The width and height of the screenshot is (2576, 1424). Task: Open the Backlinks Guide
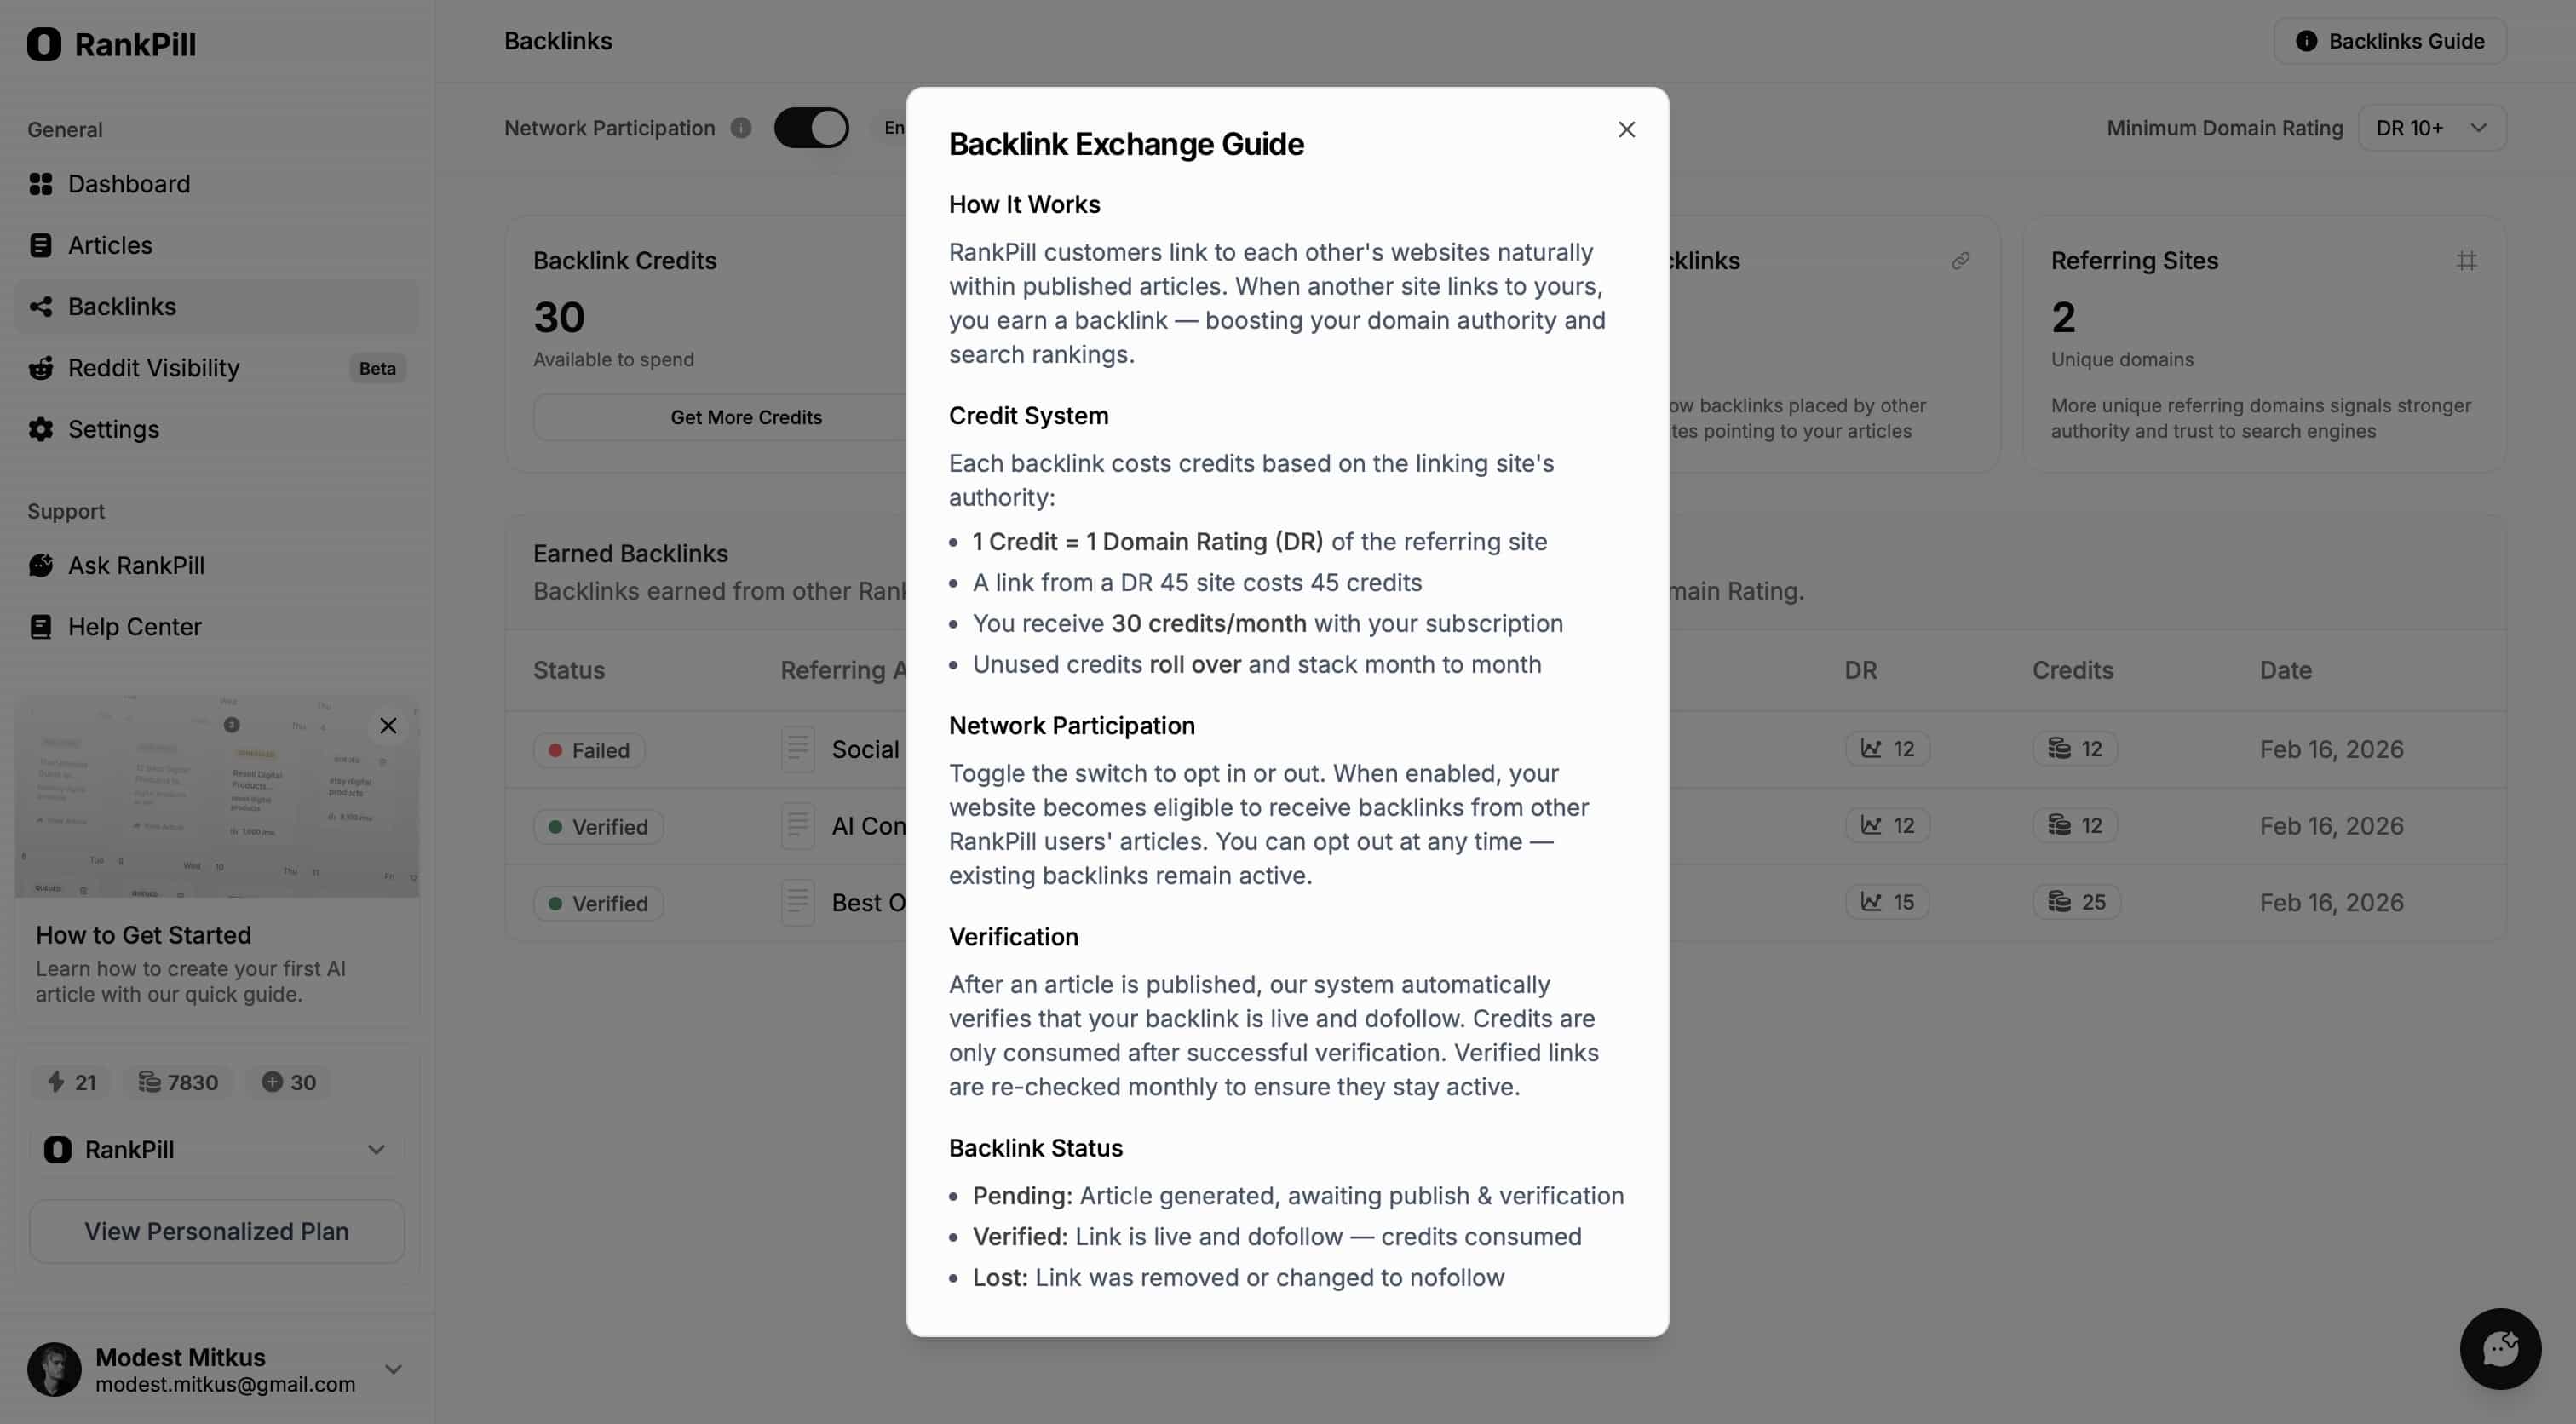pyautogui.click(x=2390, y=40)
